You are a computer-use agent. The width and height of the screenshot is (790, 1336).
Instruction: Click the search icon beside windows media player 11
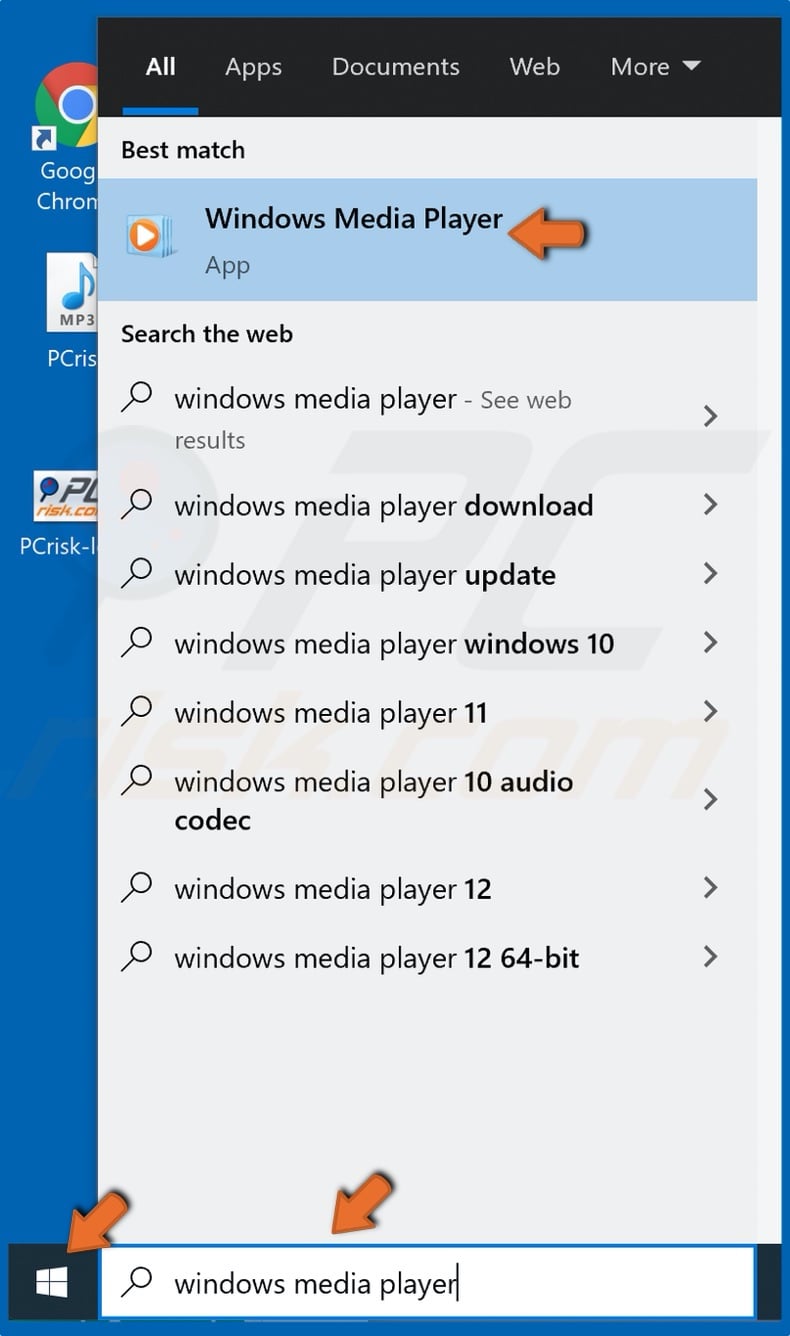tap(137, 712)
